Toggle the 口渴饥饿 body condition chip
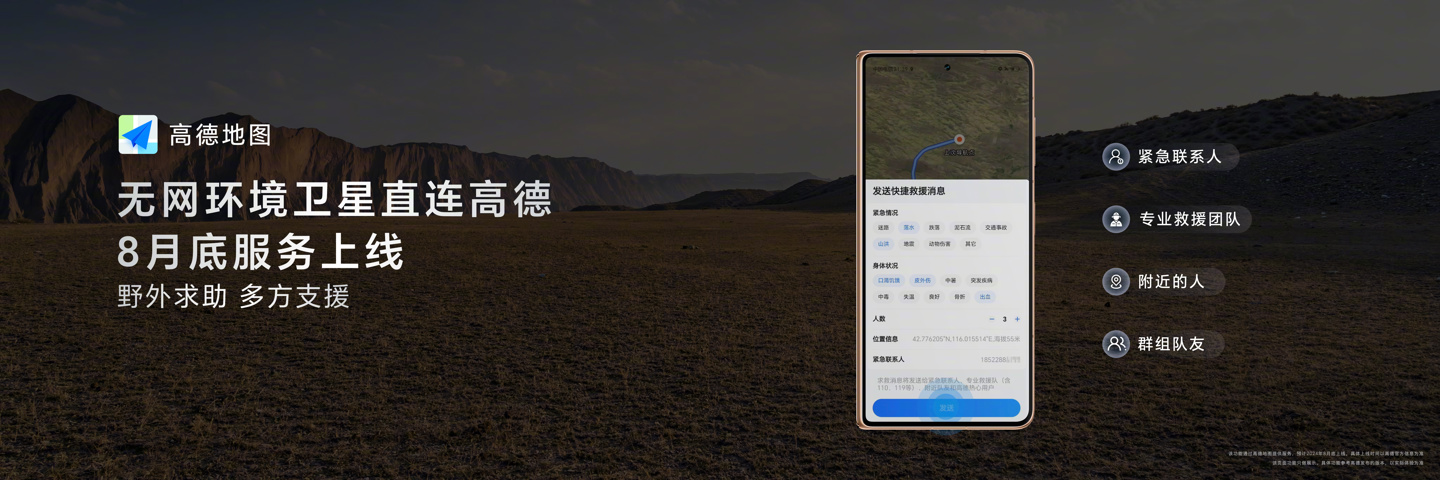Viewport: 1440px width, 480px height. 888,281
